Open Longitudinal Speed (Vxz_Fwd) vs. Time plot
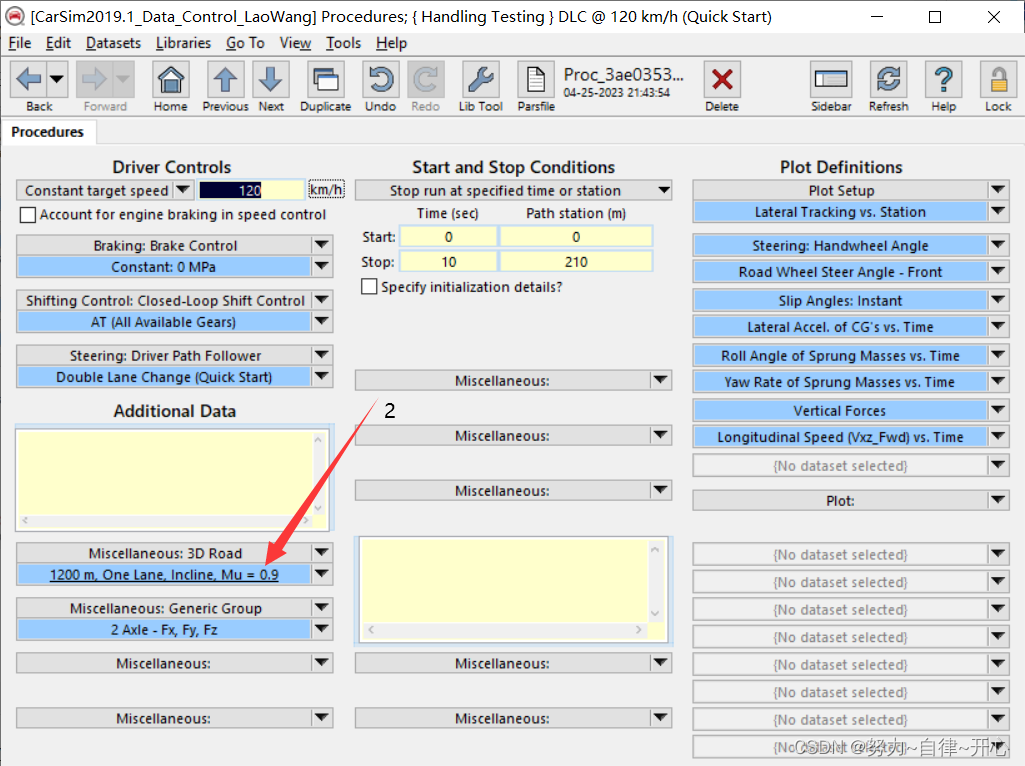Viewport: 1025px width, 766px height. 840,437
